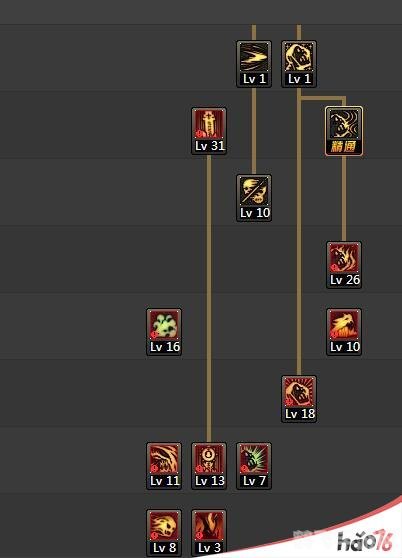Viewport: 402px width, 558px height.
Task: Select the Lv 10 yellow skull slash skill
Action: tap(254, 198)
